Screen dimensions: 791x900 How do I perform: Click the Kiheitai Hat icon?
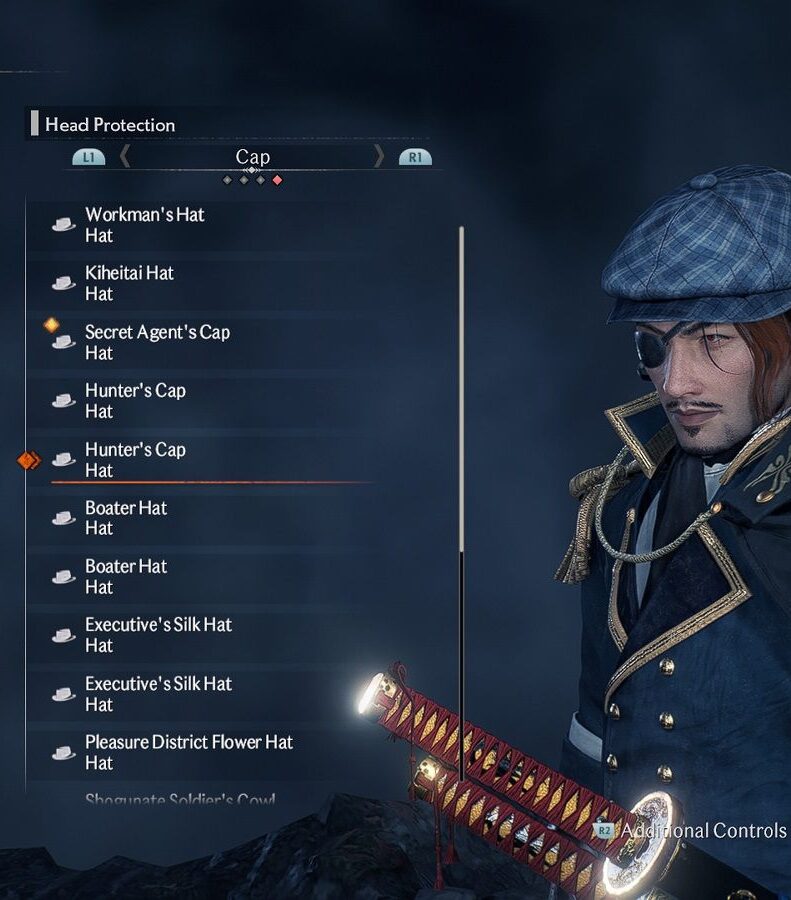(63, 283)
